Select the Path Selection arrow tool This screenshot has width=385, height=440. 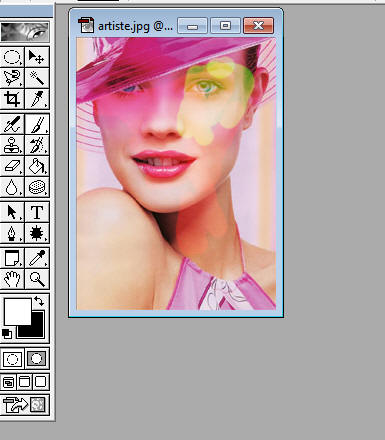coord(12,212)
